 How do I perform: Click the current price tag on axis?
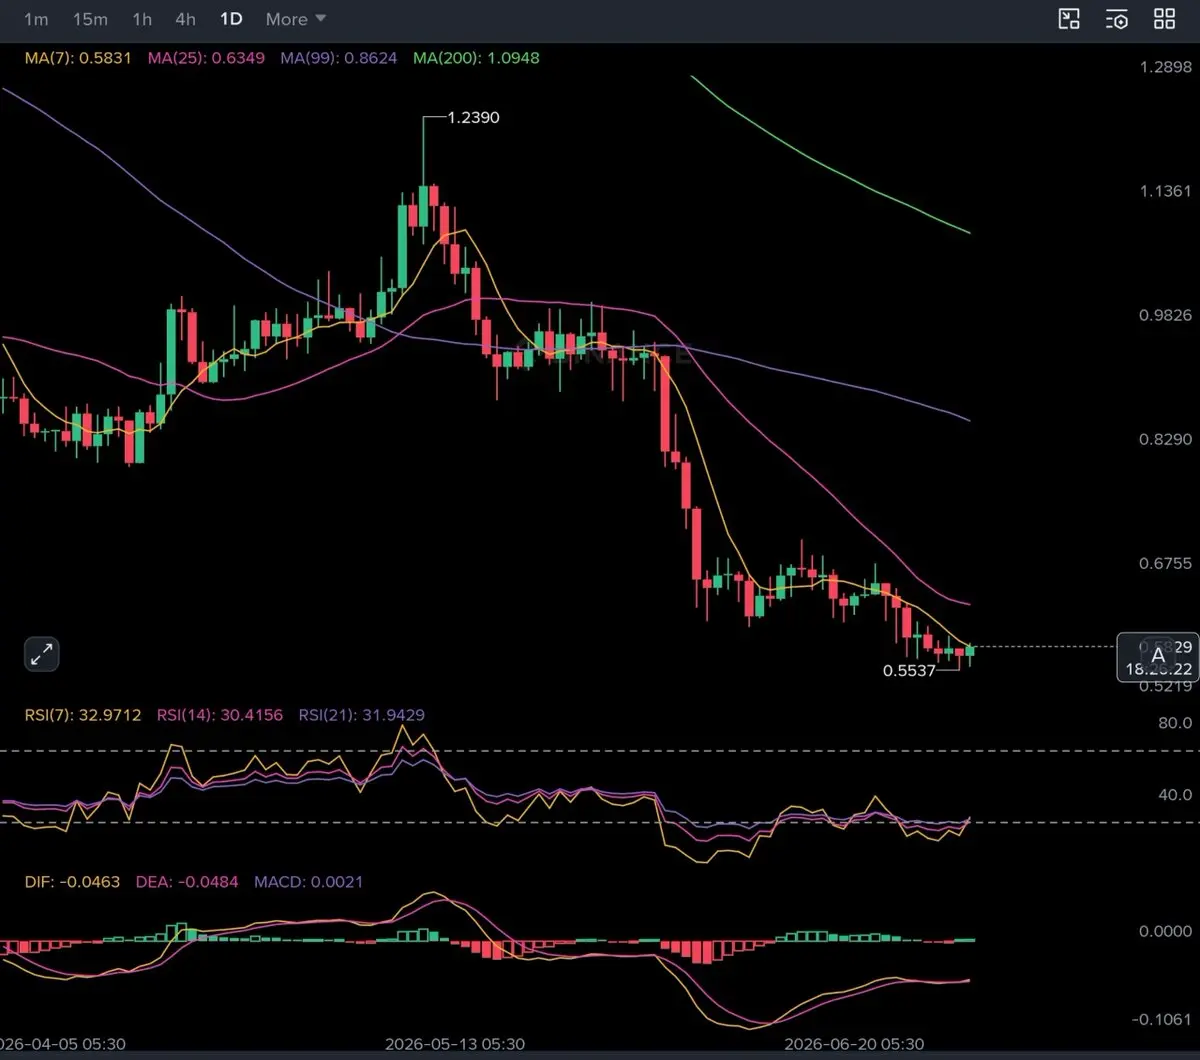(x=1157, y=657)
